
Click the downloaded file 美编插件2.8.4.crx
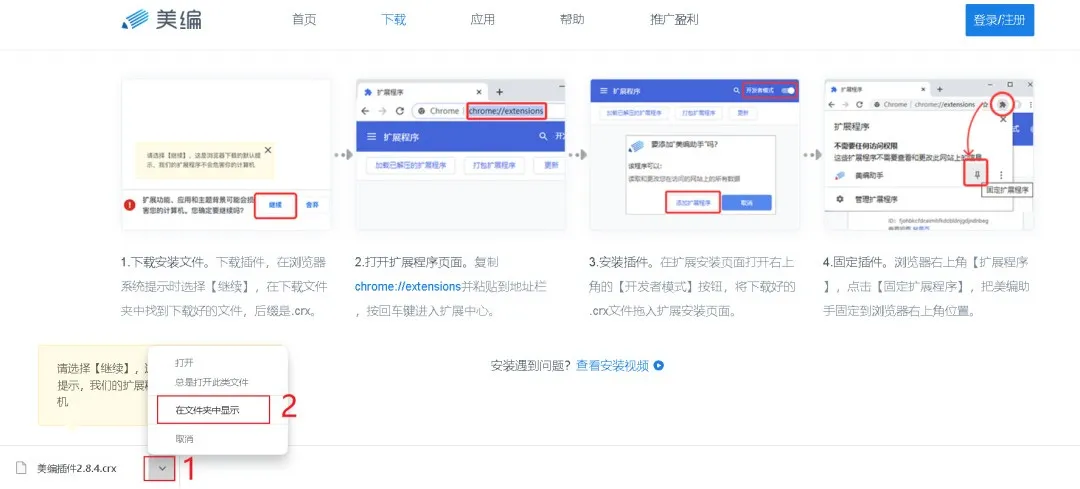76,468
